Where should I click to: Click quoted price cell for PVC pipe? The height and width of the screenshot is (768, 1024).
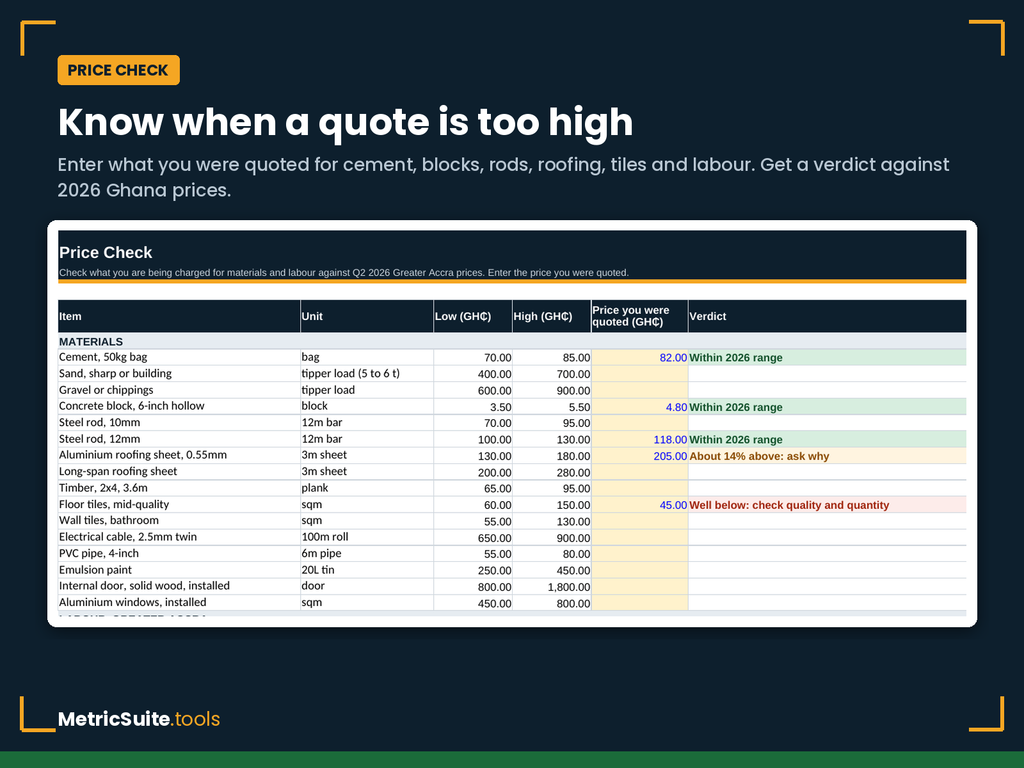pos(639,553)
